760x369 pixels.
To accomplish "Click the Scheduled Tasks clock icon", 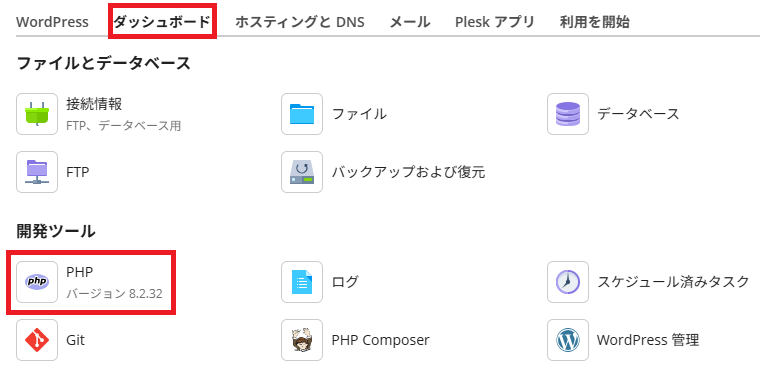I will [x=568, y=282].
